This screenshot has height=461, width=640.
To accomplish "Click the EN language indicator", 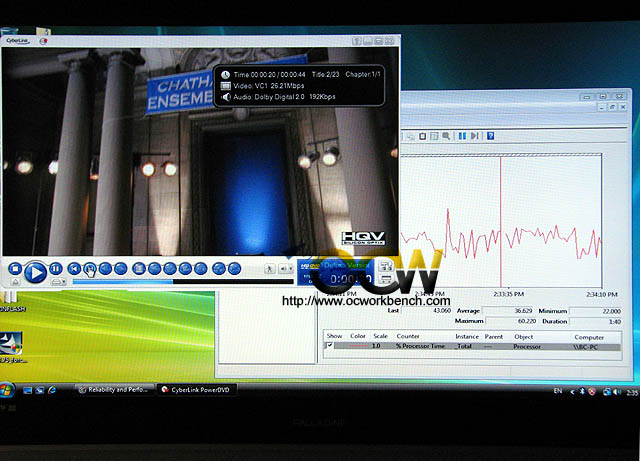I will click(558, 391).
